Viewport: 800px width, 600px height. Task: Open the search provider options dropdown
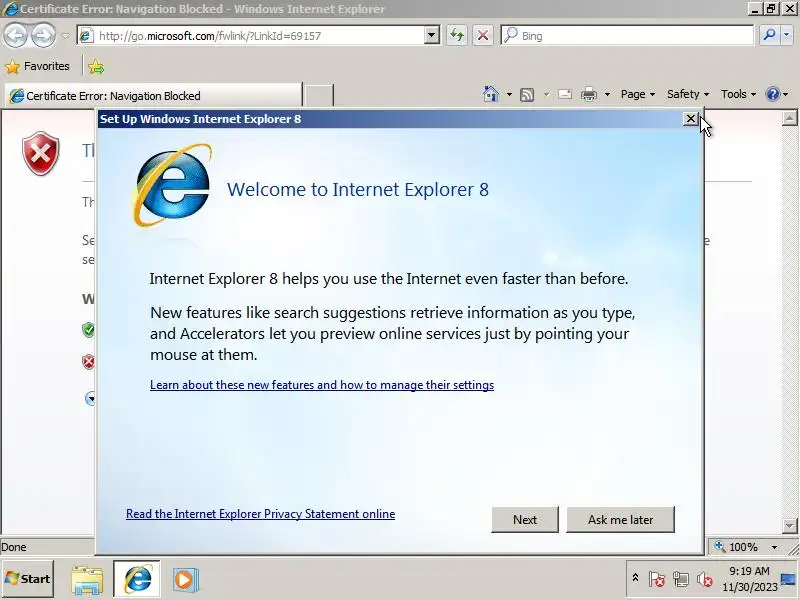pyautogui.click(x=786, y=35)
